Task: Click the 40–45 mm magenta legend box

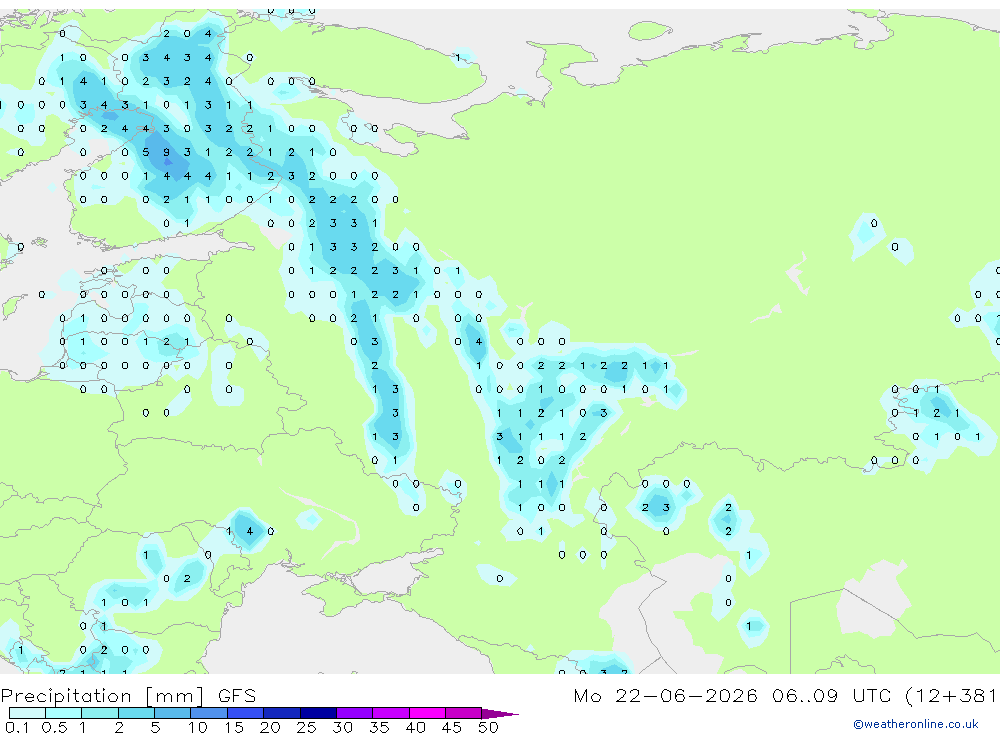Action: coord(428,713)
